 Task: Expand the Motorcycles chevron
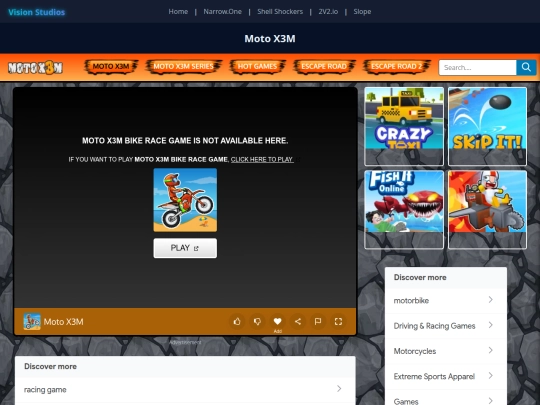pyautogui.click(x=491, y=351)
